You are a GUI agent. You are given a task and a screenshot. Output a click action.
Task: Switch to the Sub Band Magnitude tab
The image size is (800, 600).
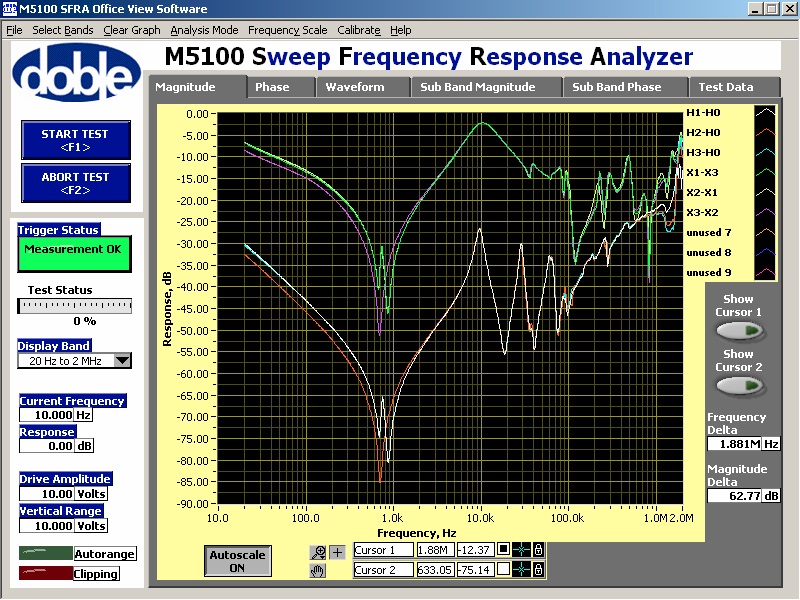487,87
